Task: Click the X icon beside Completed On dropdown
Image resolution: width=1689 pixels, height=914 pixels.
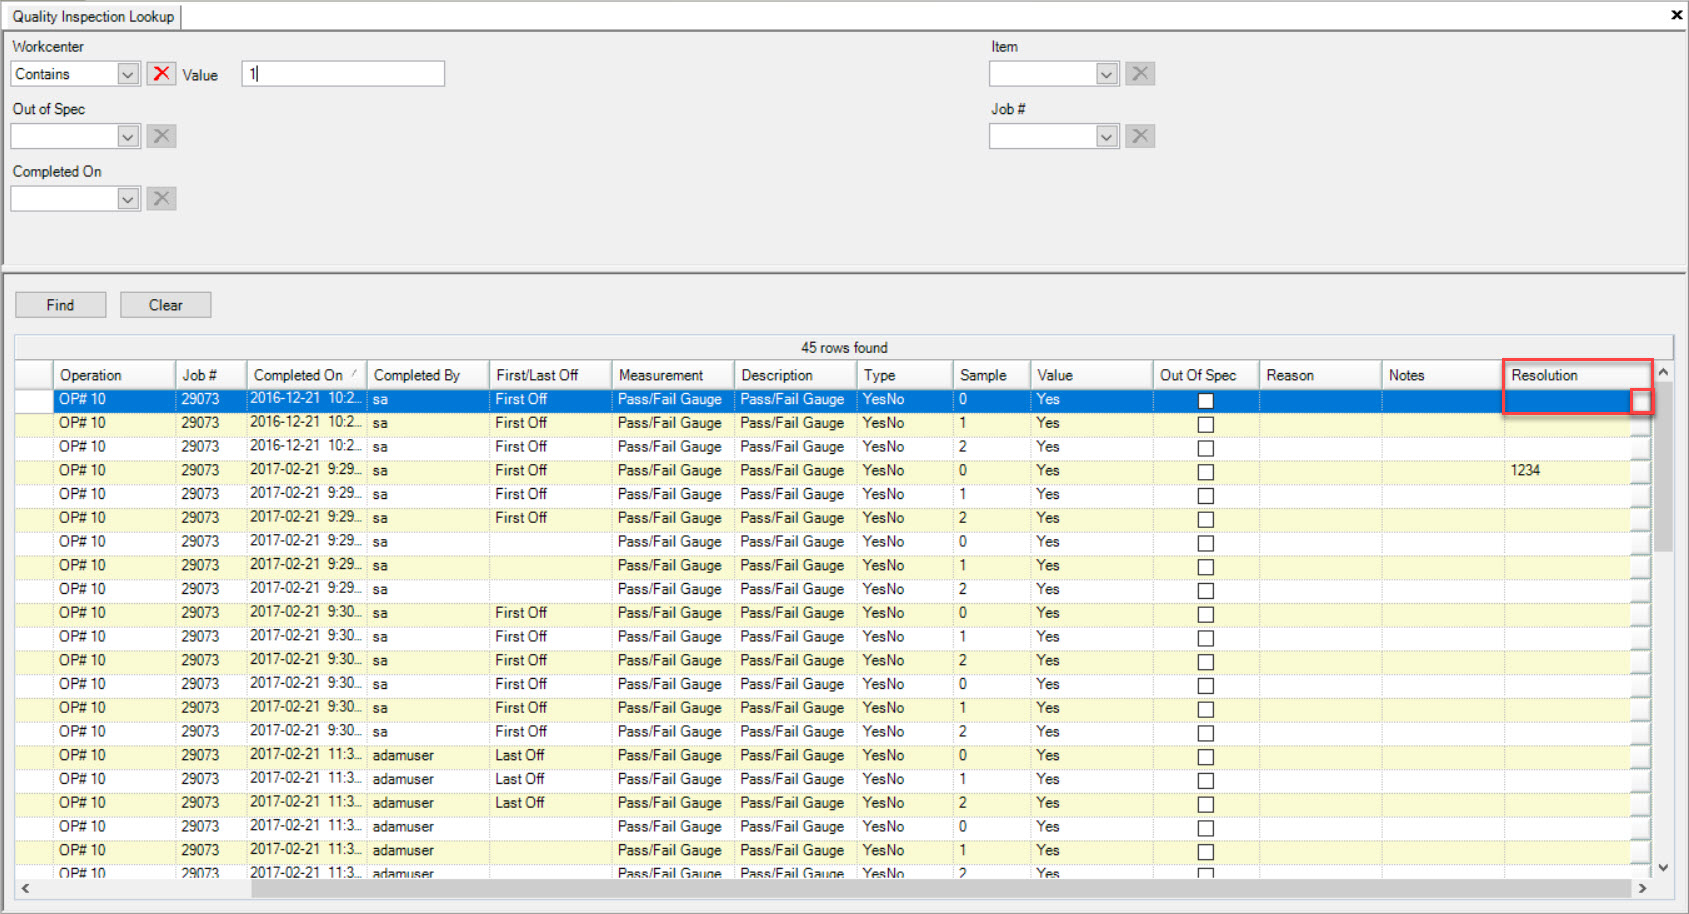Action: pyautogui.click(x=161, y=199)
